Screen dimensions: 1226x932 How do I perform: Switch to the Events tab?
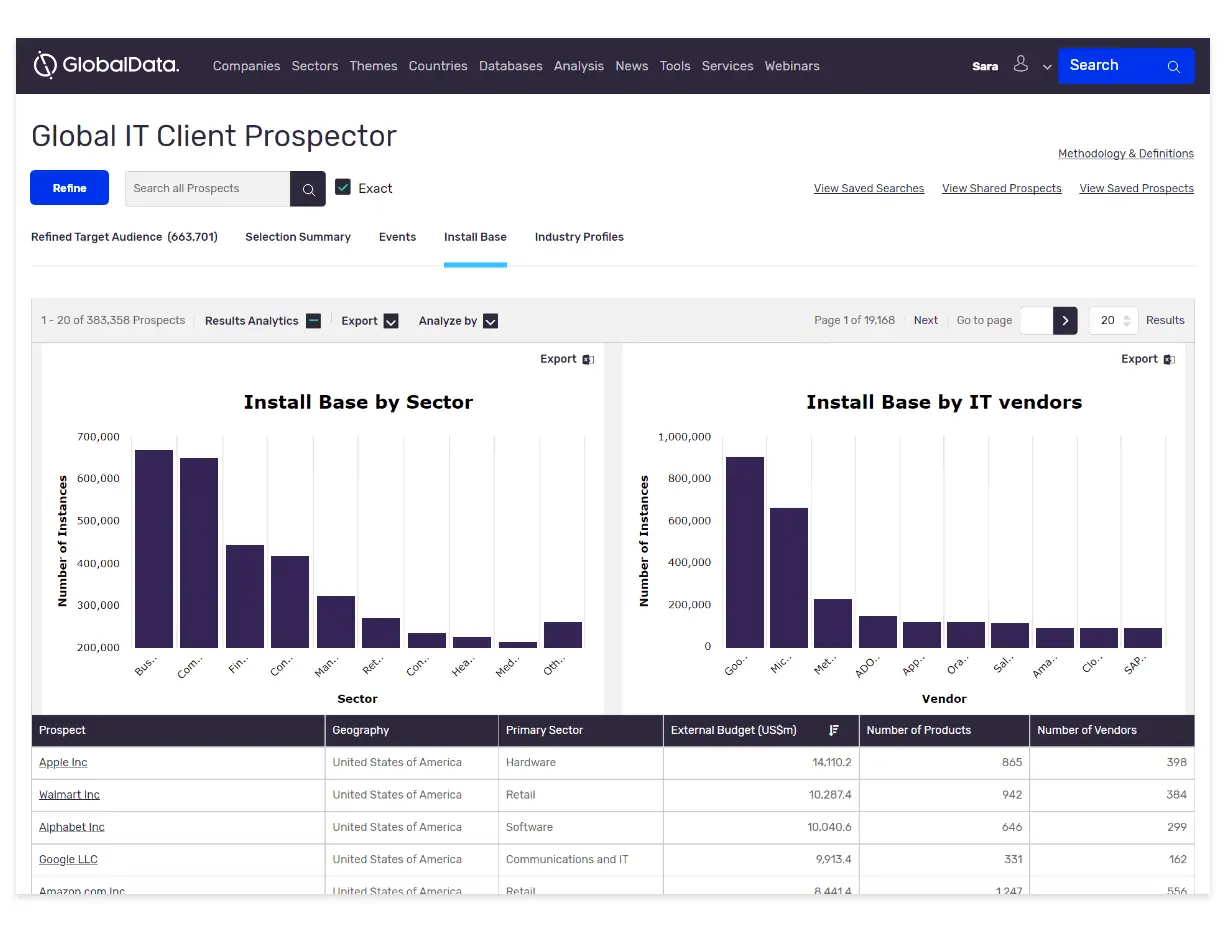click(x=397, y=237)
